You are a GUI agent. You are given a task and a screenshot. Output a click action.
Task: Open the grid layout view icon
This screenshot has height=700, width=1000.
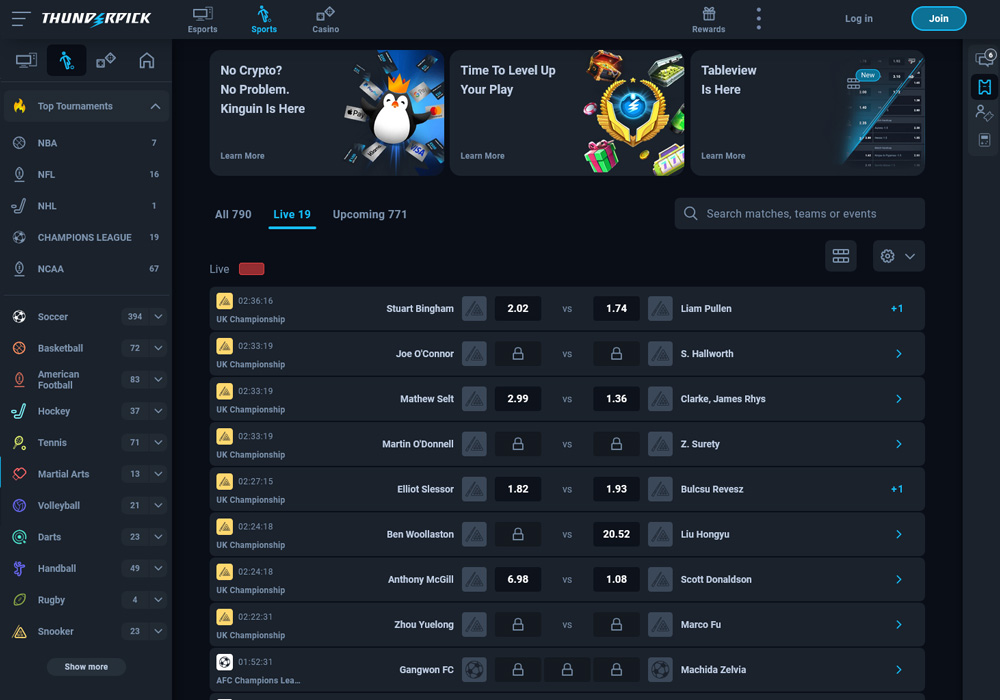pyautogui.click(x=841, y=256)
